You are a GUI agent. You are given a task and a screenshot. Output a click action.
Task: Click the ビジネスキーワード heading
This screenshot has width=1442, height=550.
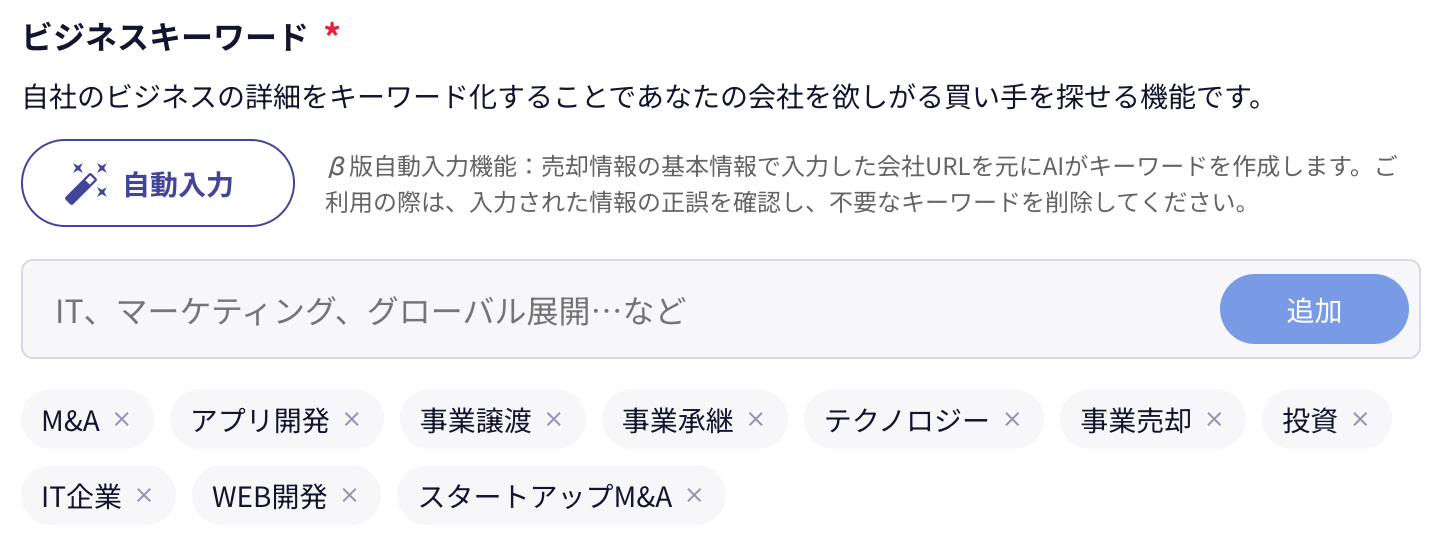(x=165, y=38)
